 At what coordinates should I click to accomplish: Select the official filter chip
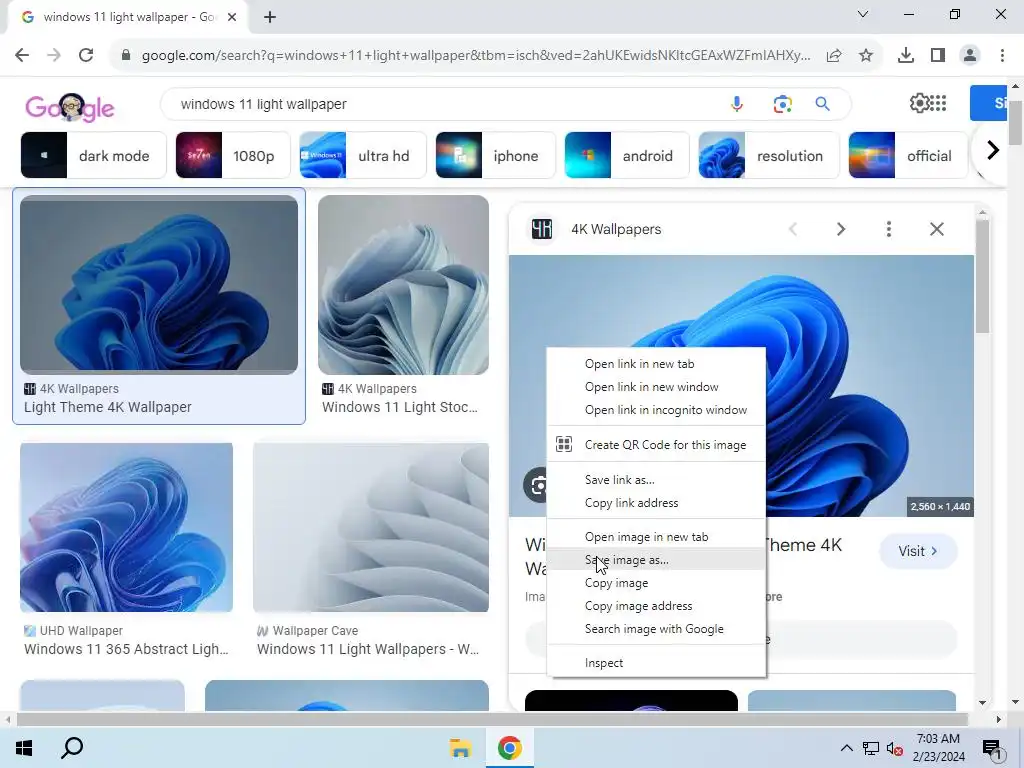pos(908,155)
